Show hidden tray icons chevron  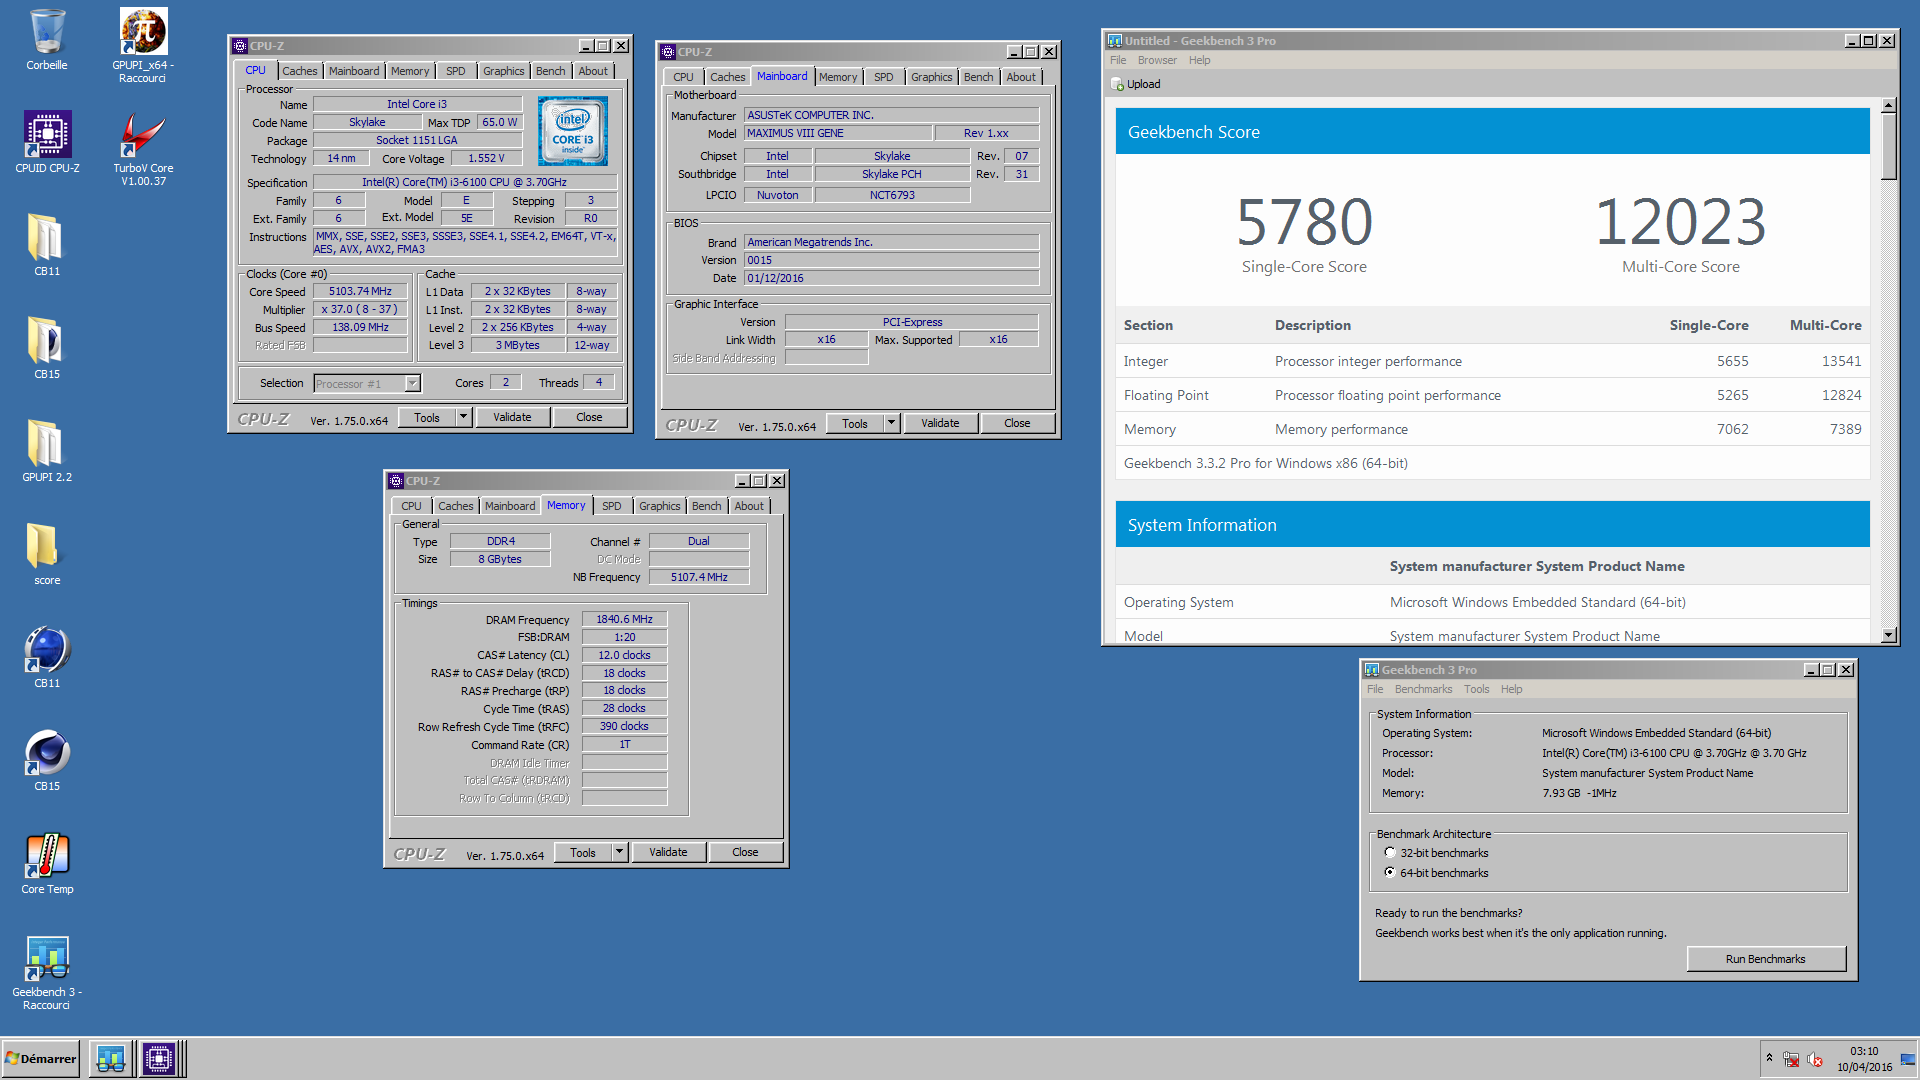click(1769, 1058)
